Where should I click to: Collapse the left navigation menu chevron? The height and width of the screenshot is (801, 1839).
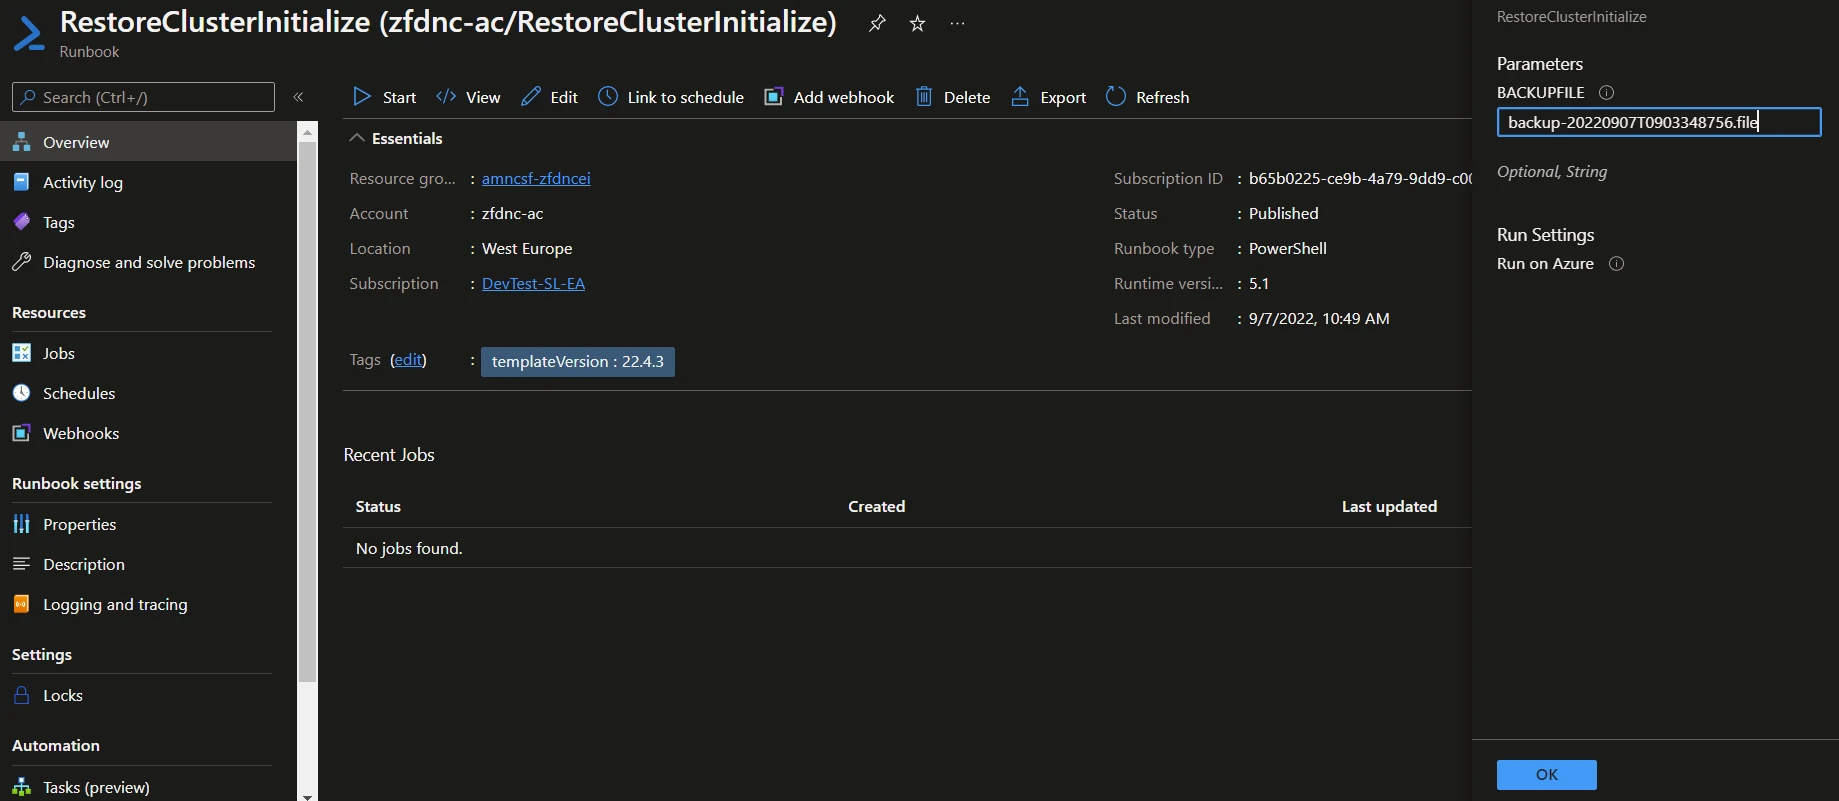[x=298, y=97]
